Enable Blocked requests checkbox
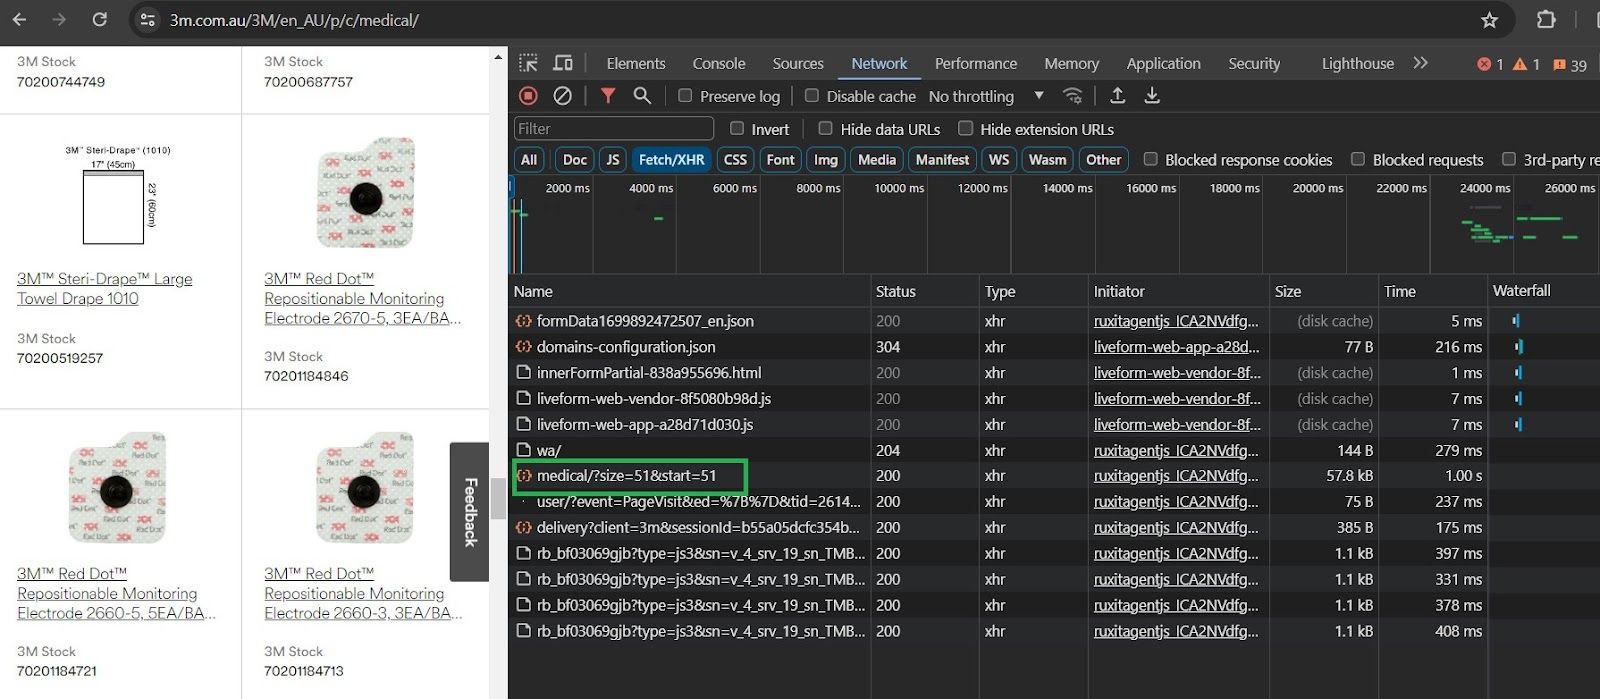This screenshot has width=1600, height=699. (x=1358, y=159)
